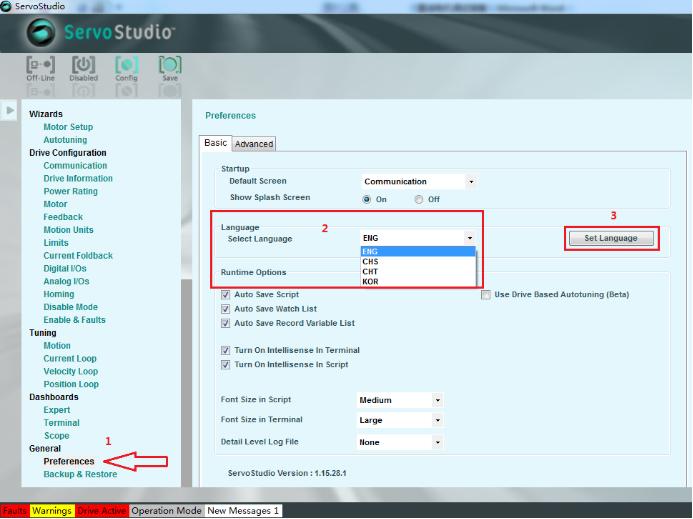Uncheck Auto Save Script checkbox
Viewport: 693px width, 519px height.
point(225,295)
